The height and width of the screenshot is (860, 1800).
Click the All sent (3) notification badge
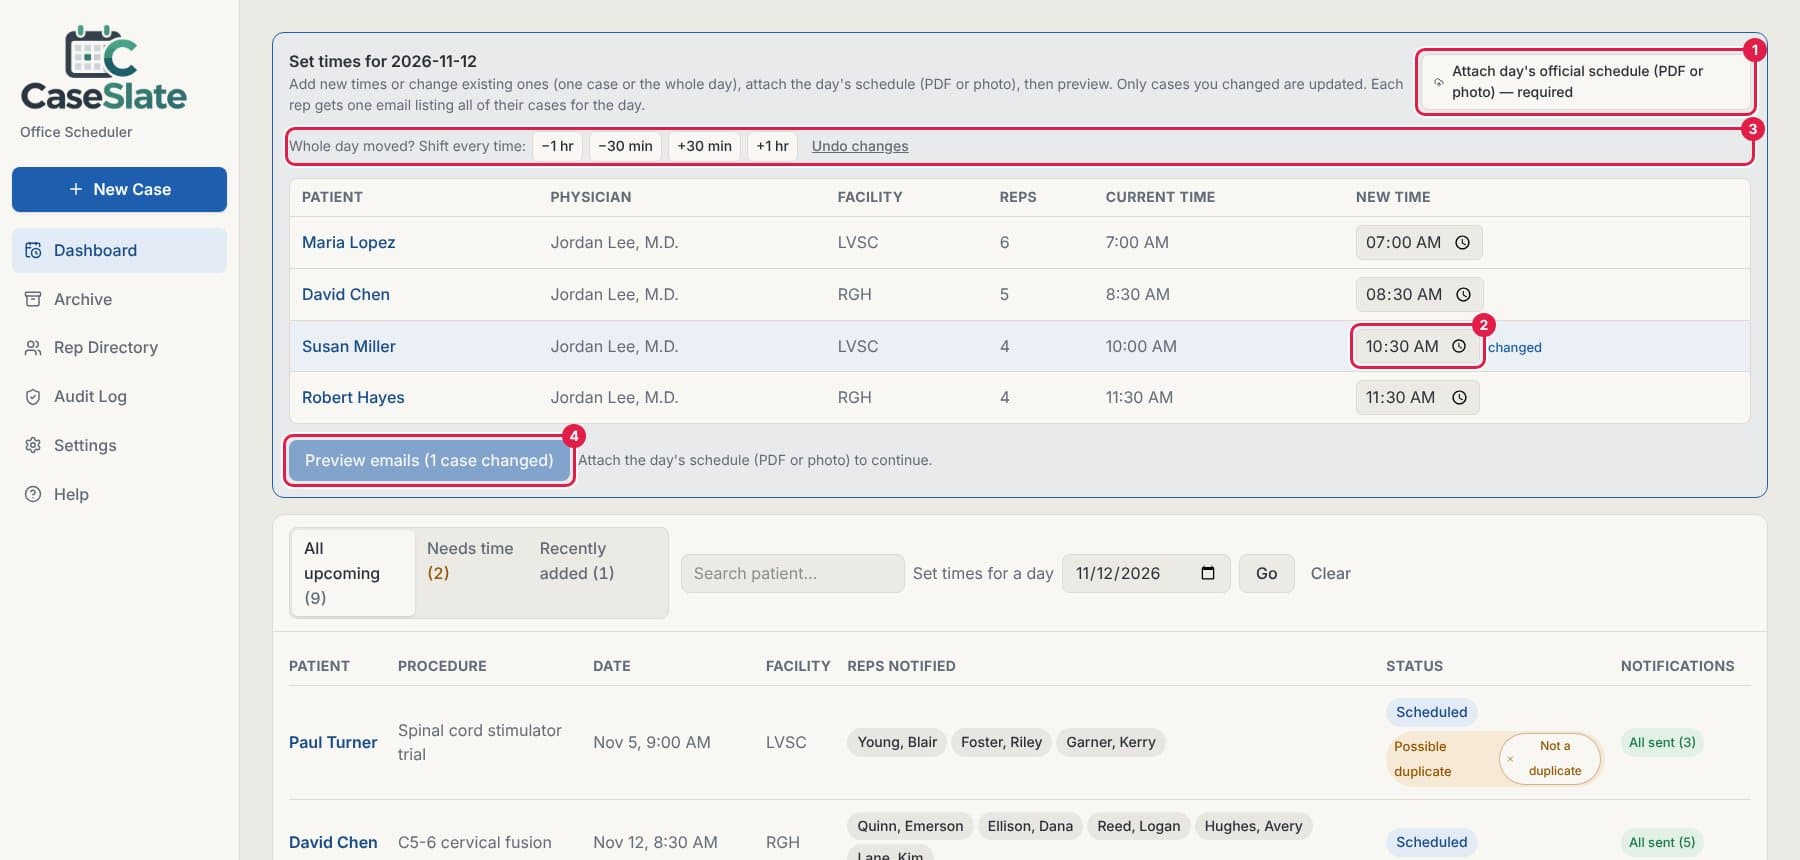(1662, 742)
